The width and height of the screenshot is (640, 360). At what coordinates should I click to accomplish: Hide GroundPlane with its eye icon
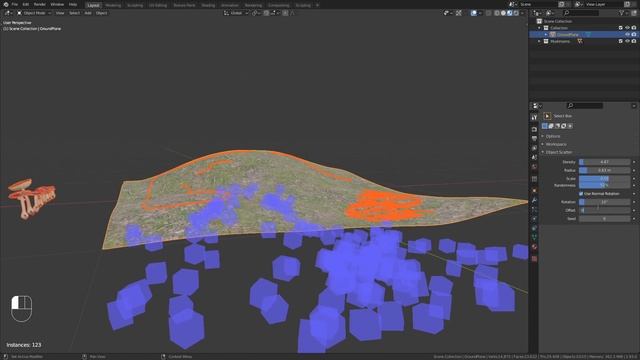(x=627, y=35)
